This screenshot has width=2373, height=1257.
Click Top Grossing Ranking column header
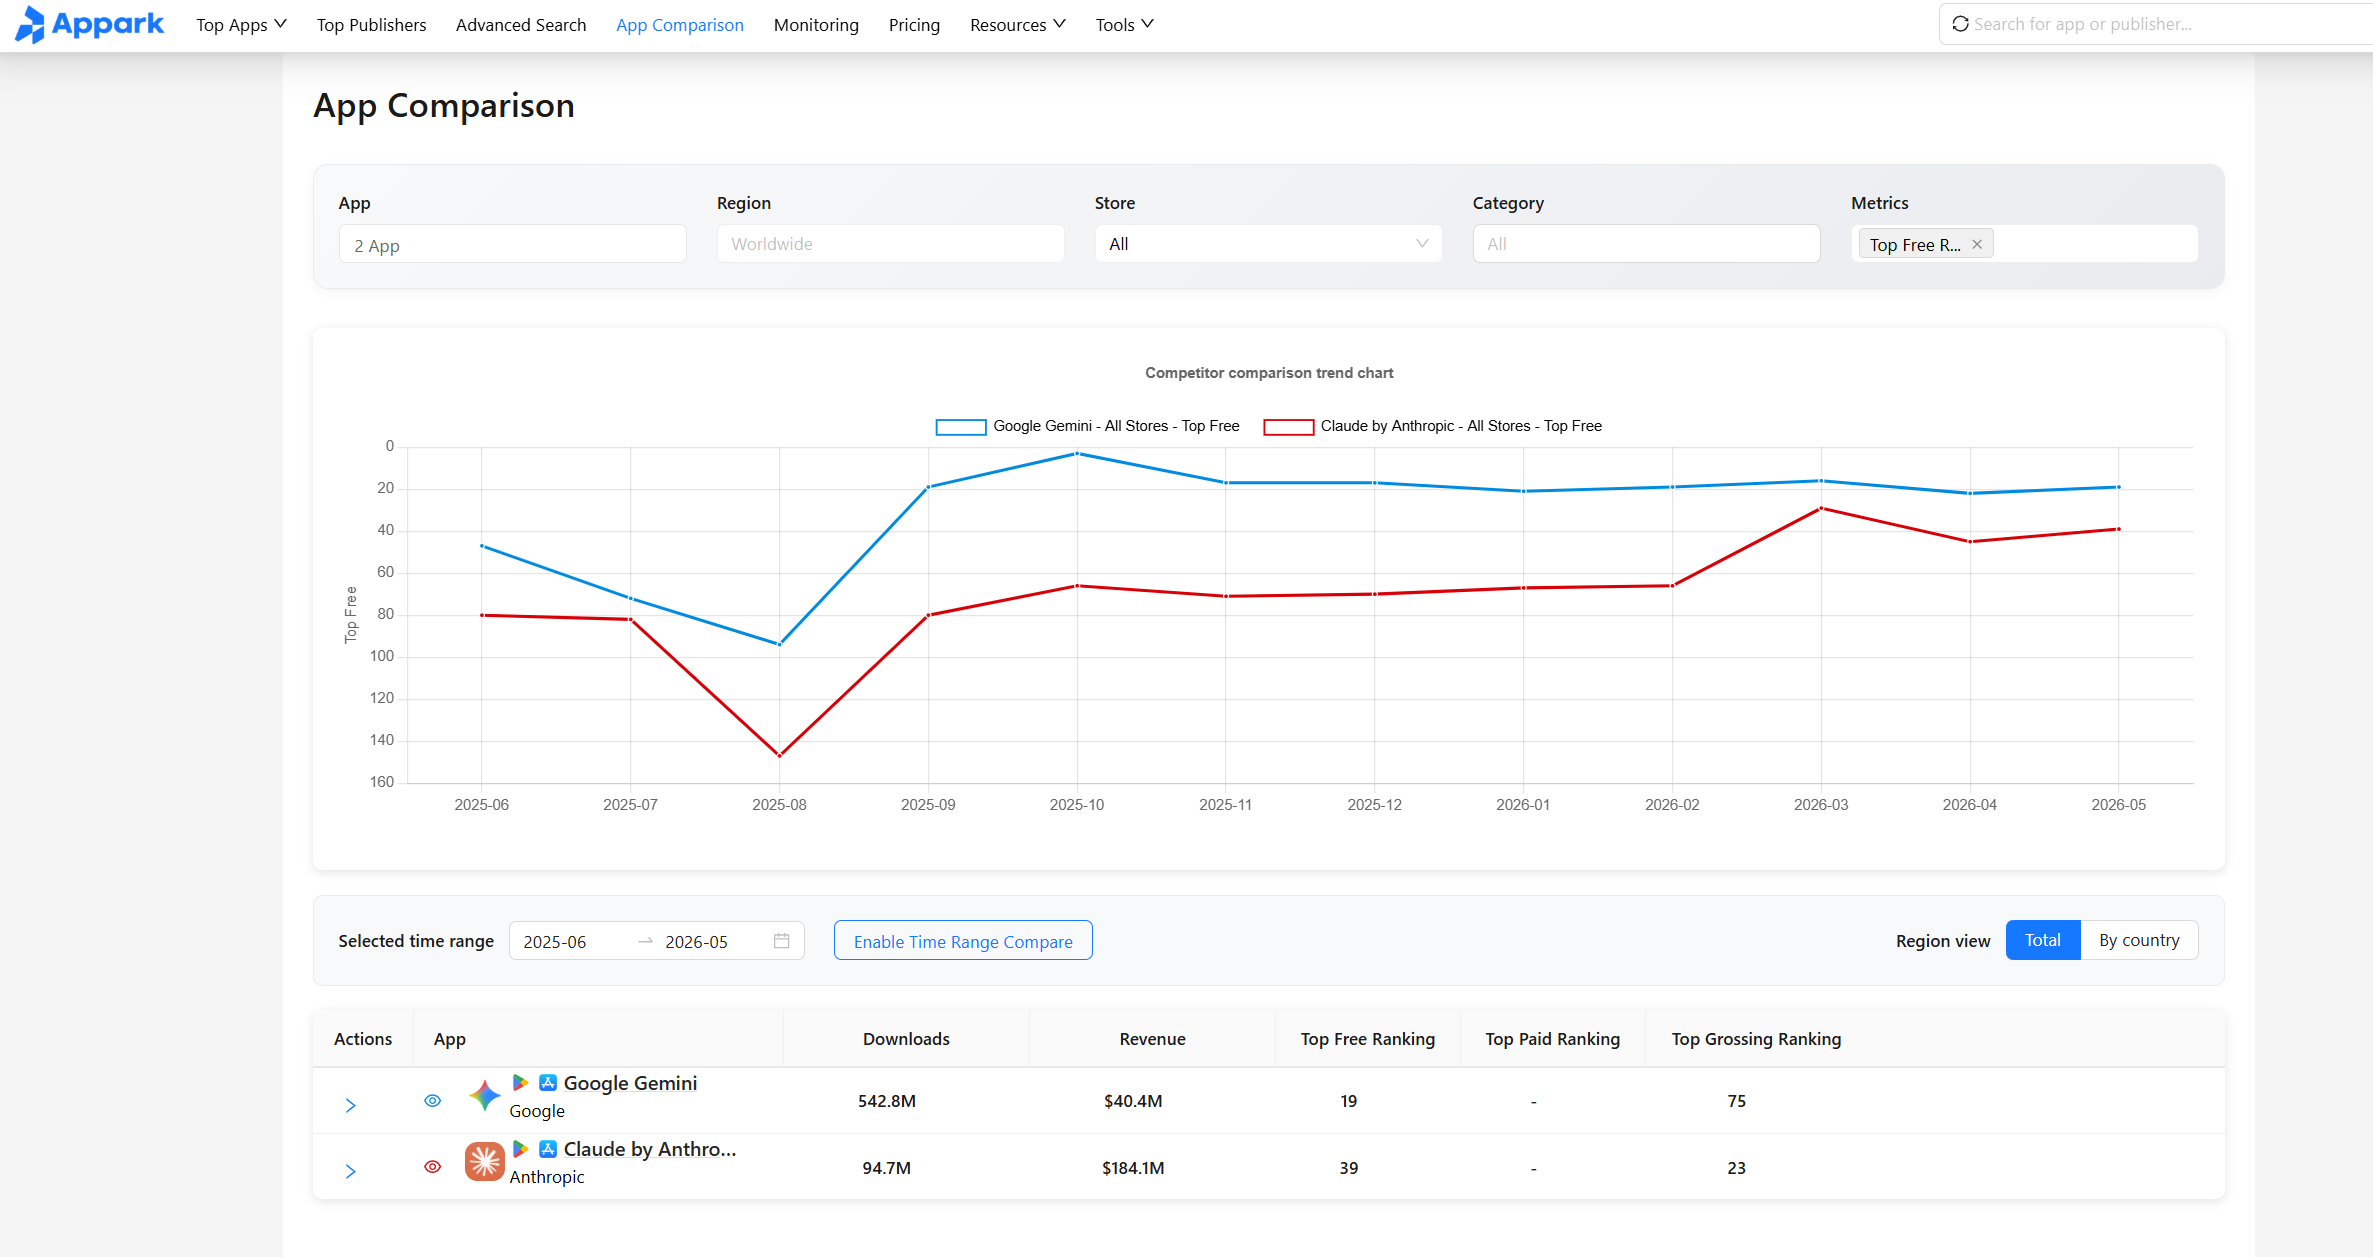coord(1756,1039)
